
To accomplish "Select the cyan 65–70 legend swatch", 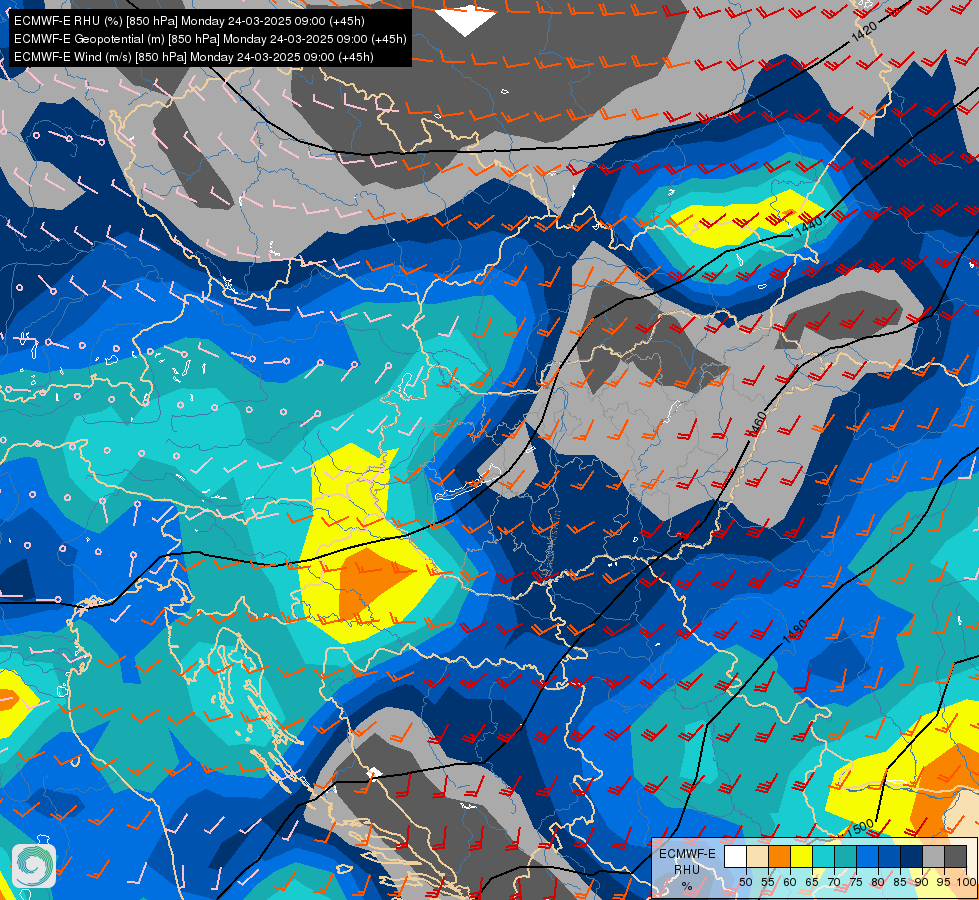I will pos(824,856).
